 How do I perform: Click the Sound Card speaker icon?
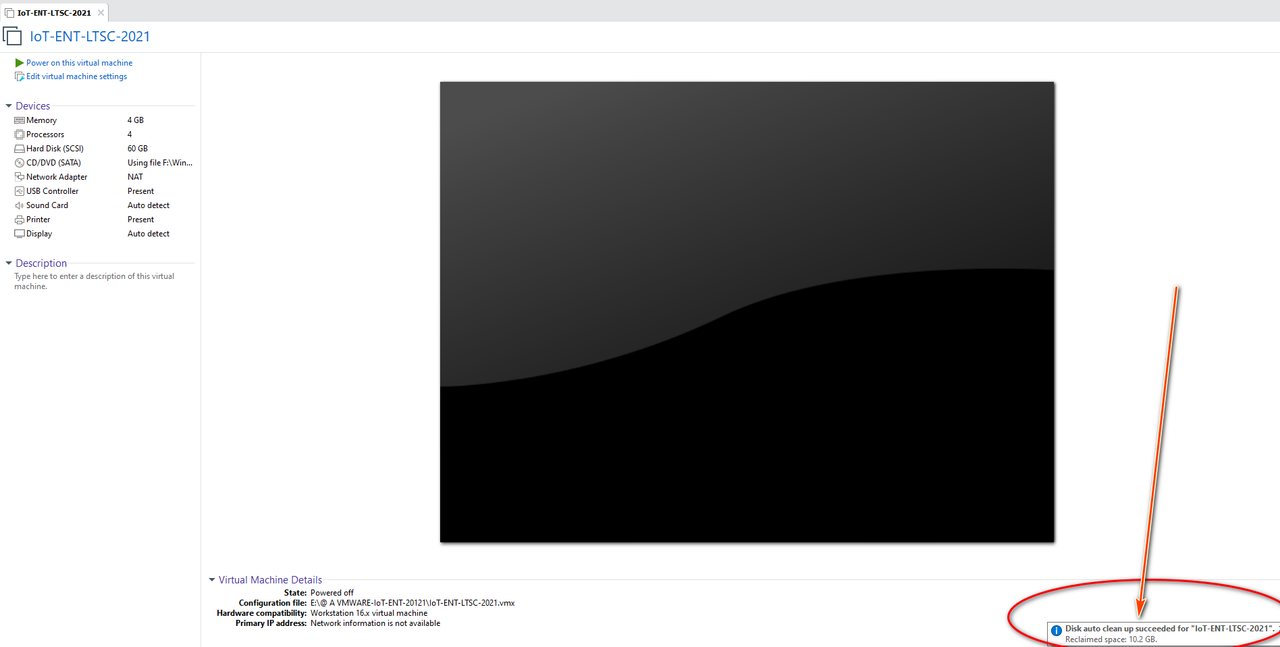tap(19, 205)
